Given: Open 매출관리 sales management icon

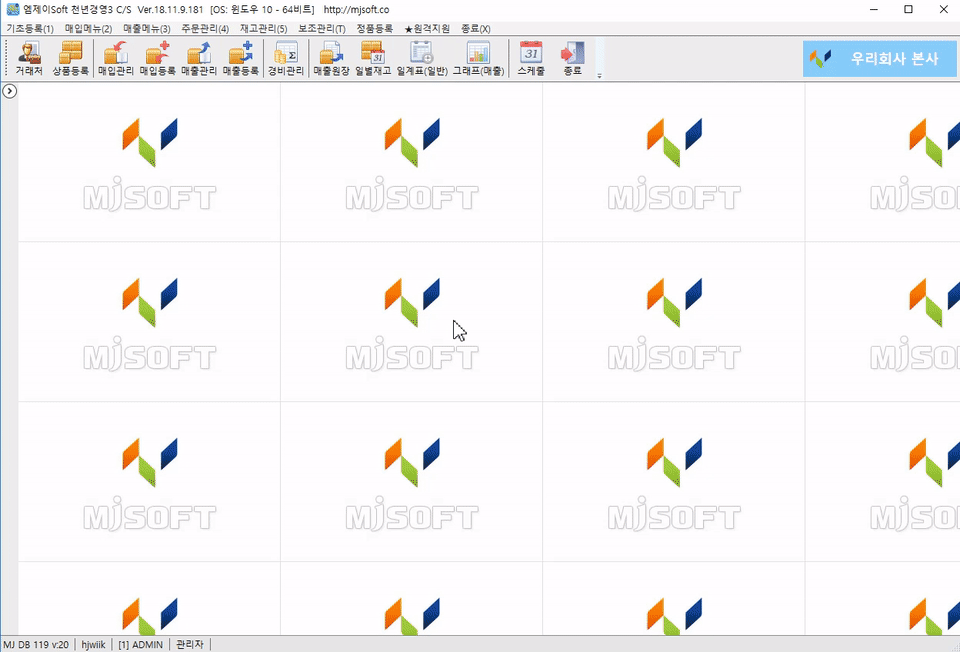Looking at the screenshot, I should tap(199, 59).
